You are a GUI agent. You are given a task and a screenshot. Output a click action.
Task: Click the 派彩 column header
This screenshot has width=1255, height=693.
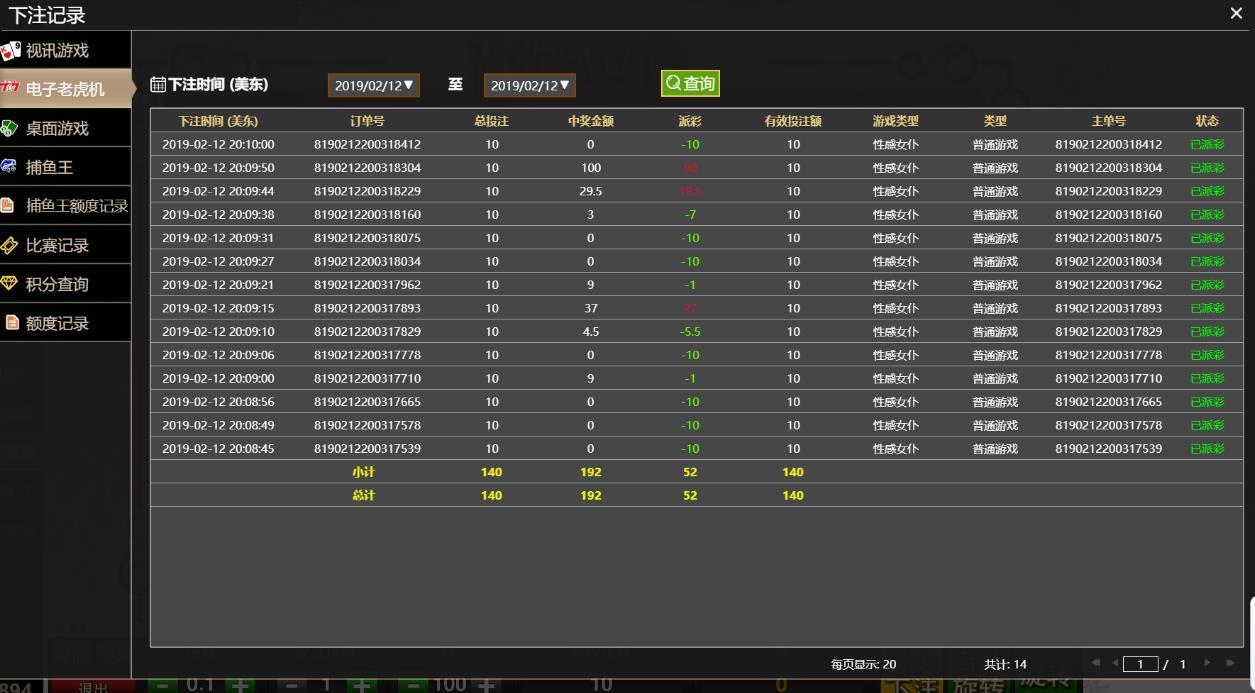[690, 121]
